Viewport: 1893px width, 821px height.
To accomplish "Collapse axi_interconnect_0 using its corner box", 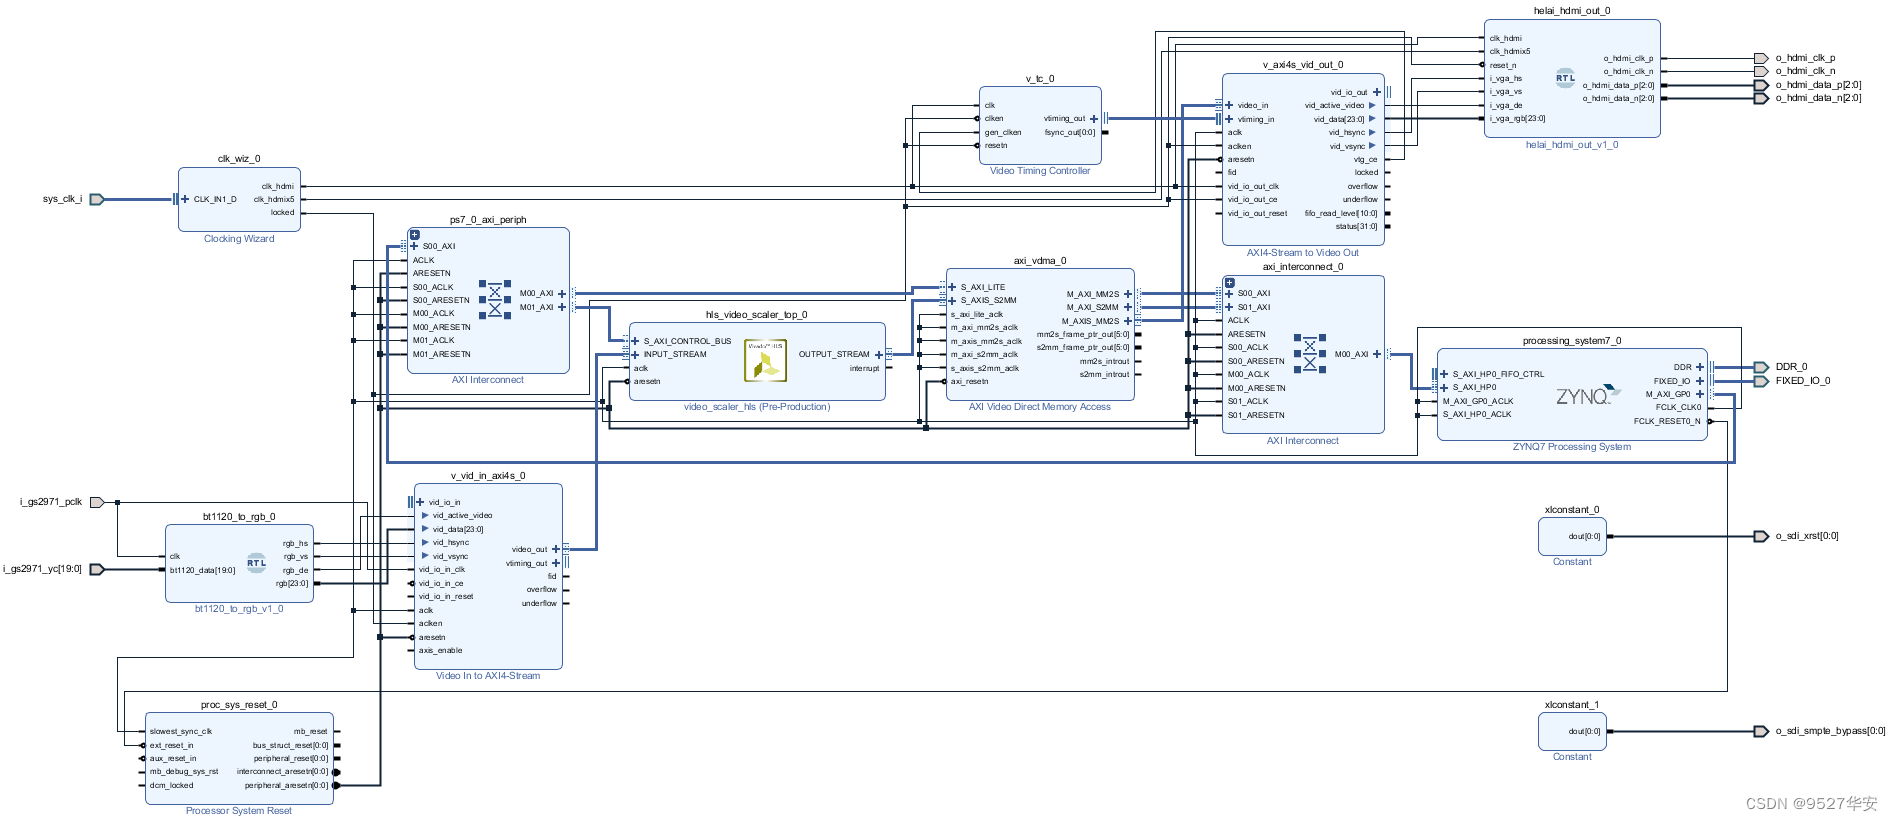I will tap(1229, 283).
